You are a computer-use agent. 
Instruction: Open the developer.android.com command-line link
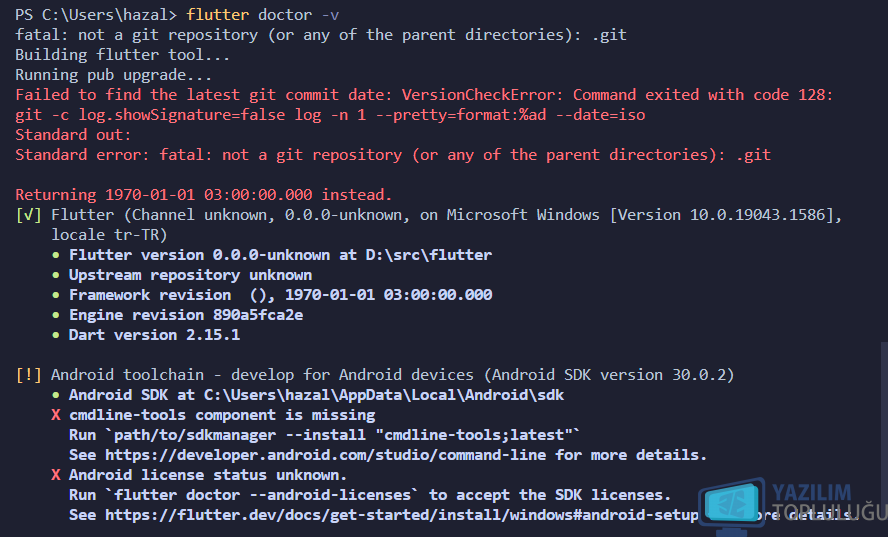326,455
